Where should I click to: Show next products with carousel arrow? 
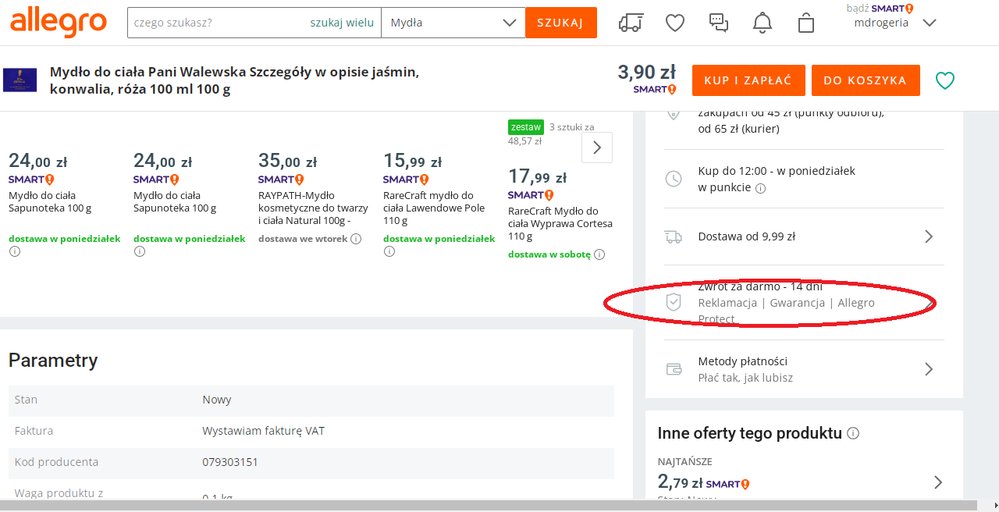click(597, 148)
